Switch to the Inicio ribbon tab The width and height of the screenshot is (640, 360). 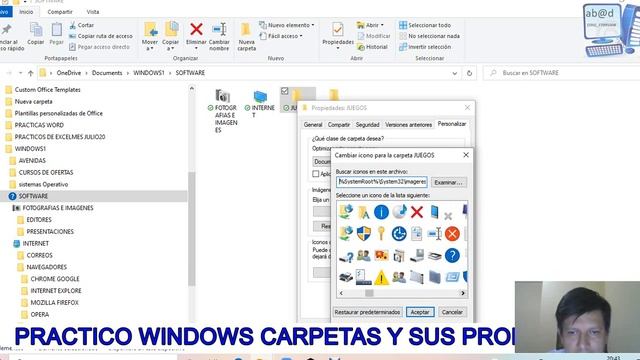pos(26,12)
